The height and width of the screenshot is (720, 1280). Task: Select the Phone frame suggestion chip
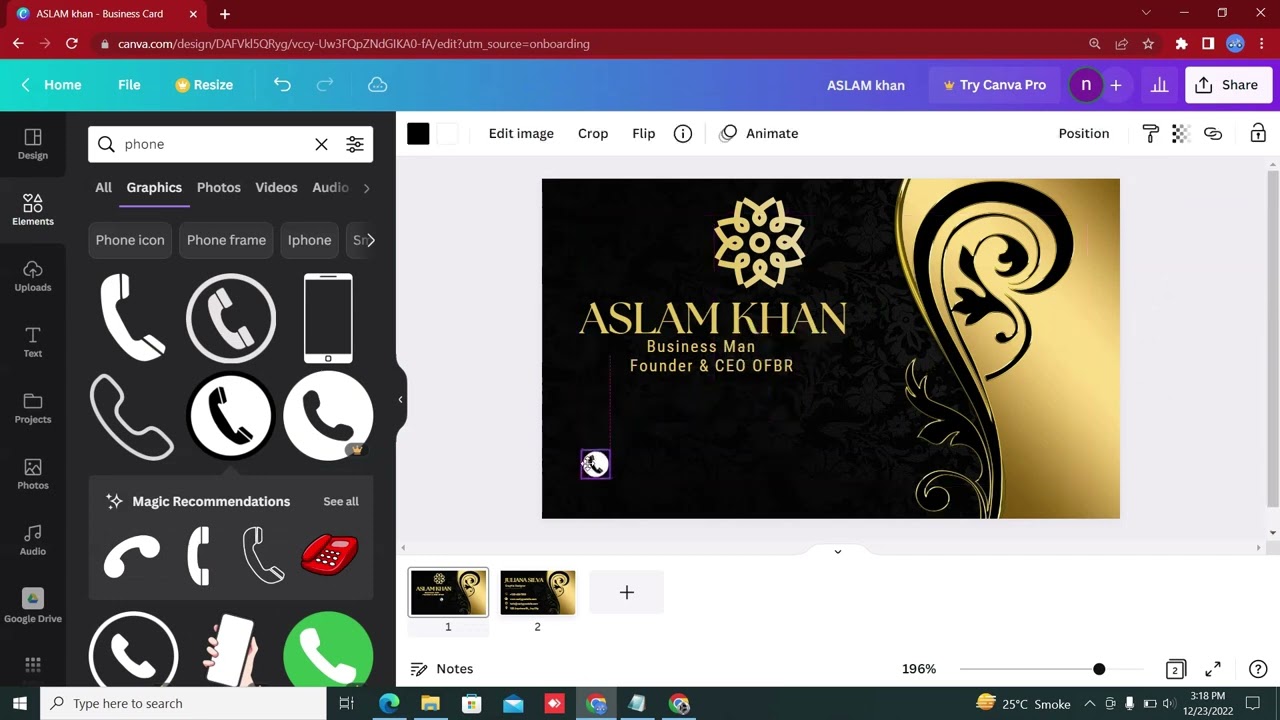coord(226,240)
